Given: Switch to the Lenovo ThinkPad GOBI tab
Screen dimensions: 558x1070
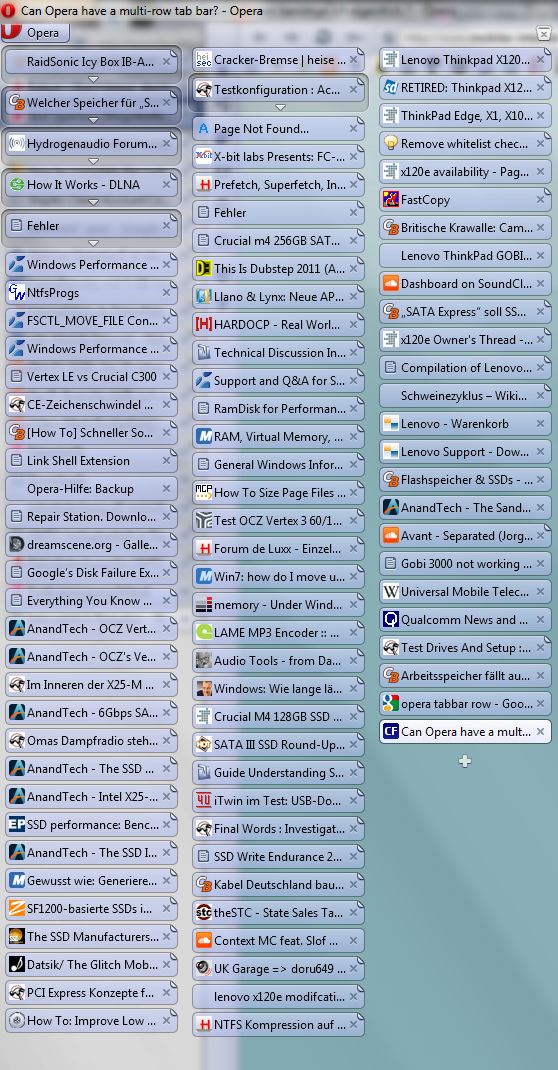Looking at the screenshot, I should pyautogui.click(x=465, y=256).
